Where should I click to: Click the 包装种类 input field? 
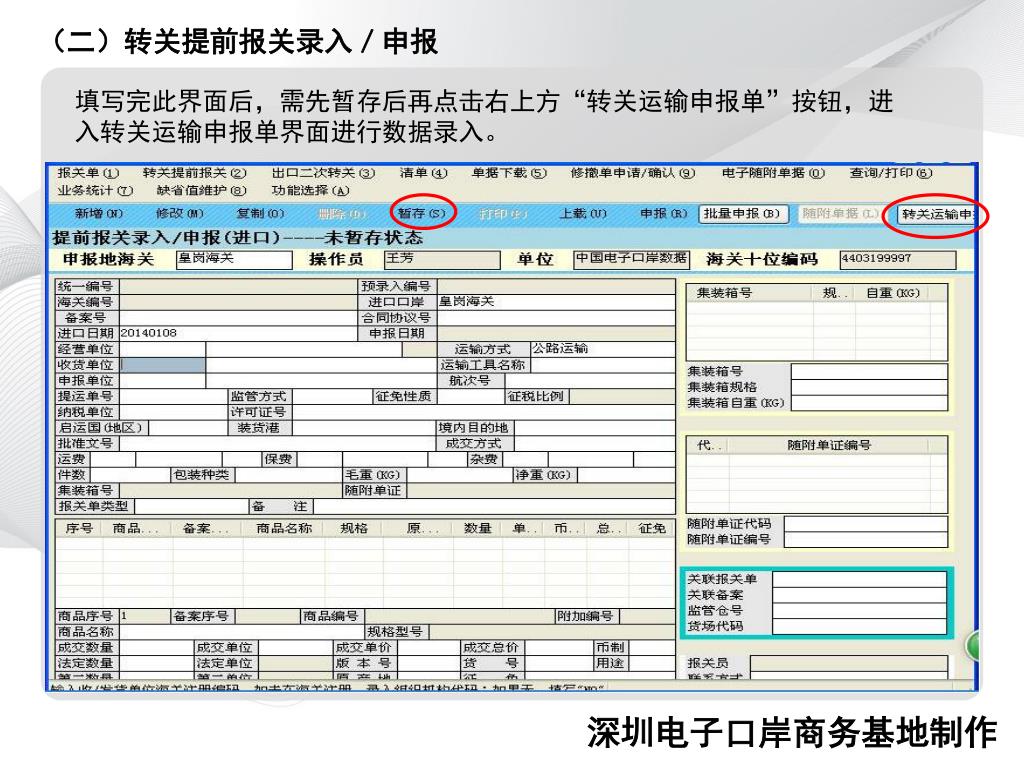point(288,475)
